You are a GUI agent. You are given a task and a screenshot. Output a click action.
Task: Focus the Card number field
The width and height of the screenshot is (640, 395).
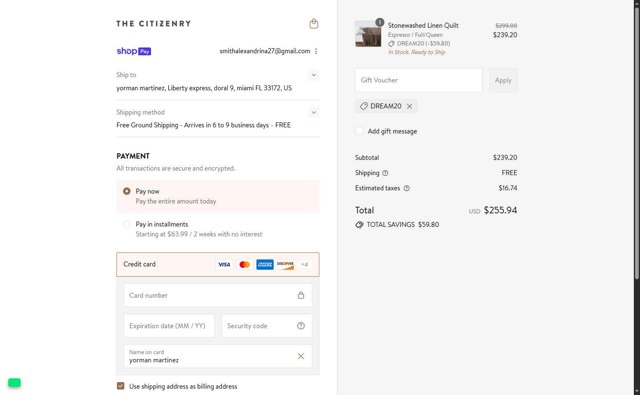tap(218, 295)
